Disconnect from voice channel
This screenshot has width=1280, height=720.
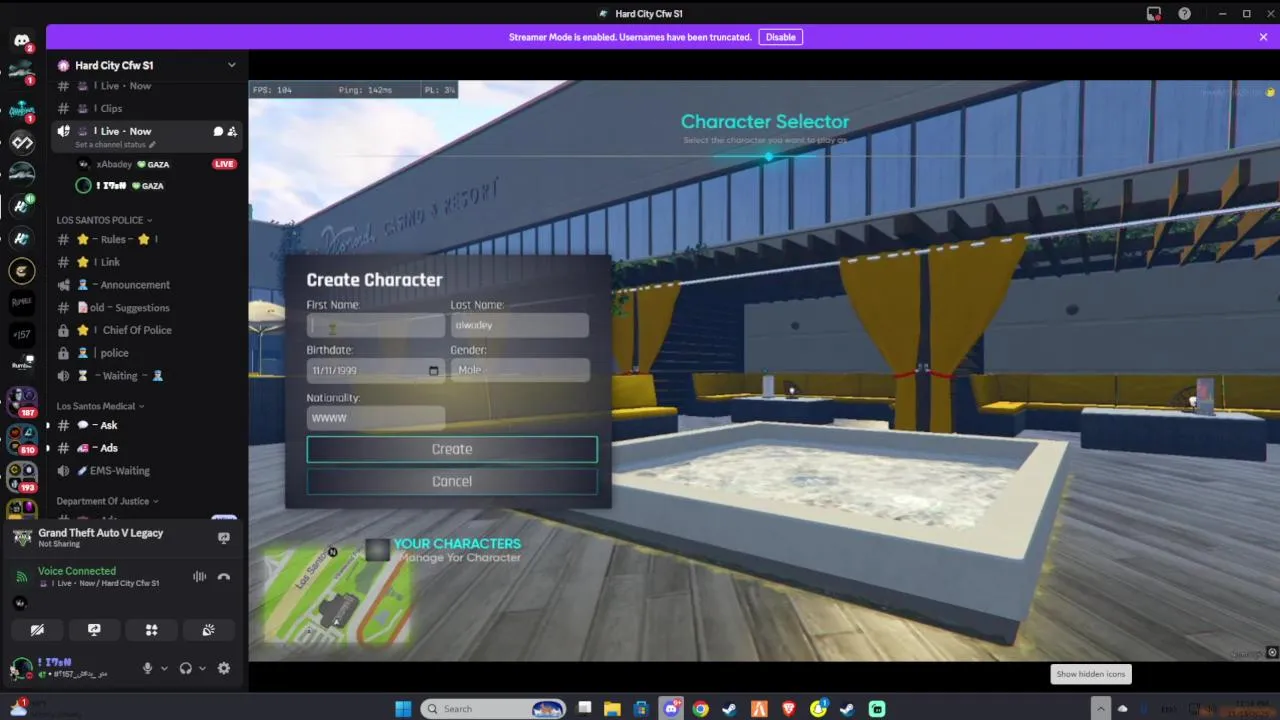point(224,576)
